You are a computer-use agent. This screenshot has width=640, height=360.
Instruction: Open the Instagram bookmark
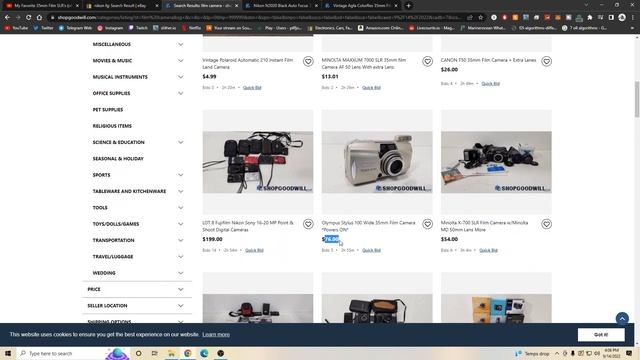[110, 28]
